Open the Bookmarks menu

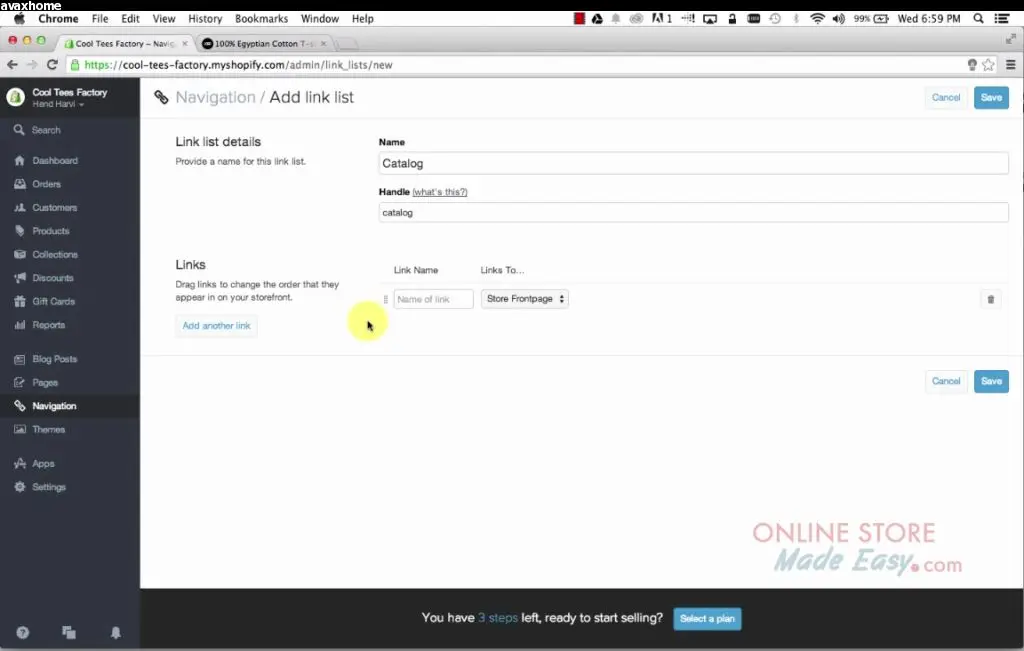261,18
